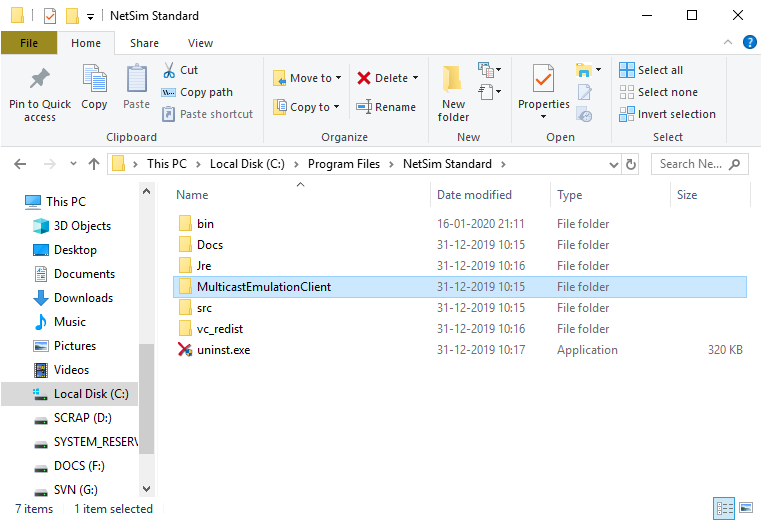Viewport: 762px width, 521px height.
Task: Open the blue Help question icon
Action: point(749,42)
